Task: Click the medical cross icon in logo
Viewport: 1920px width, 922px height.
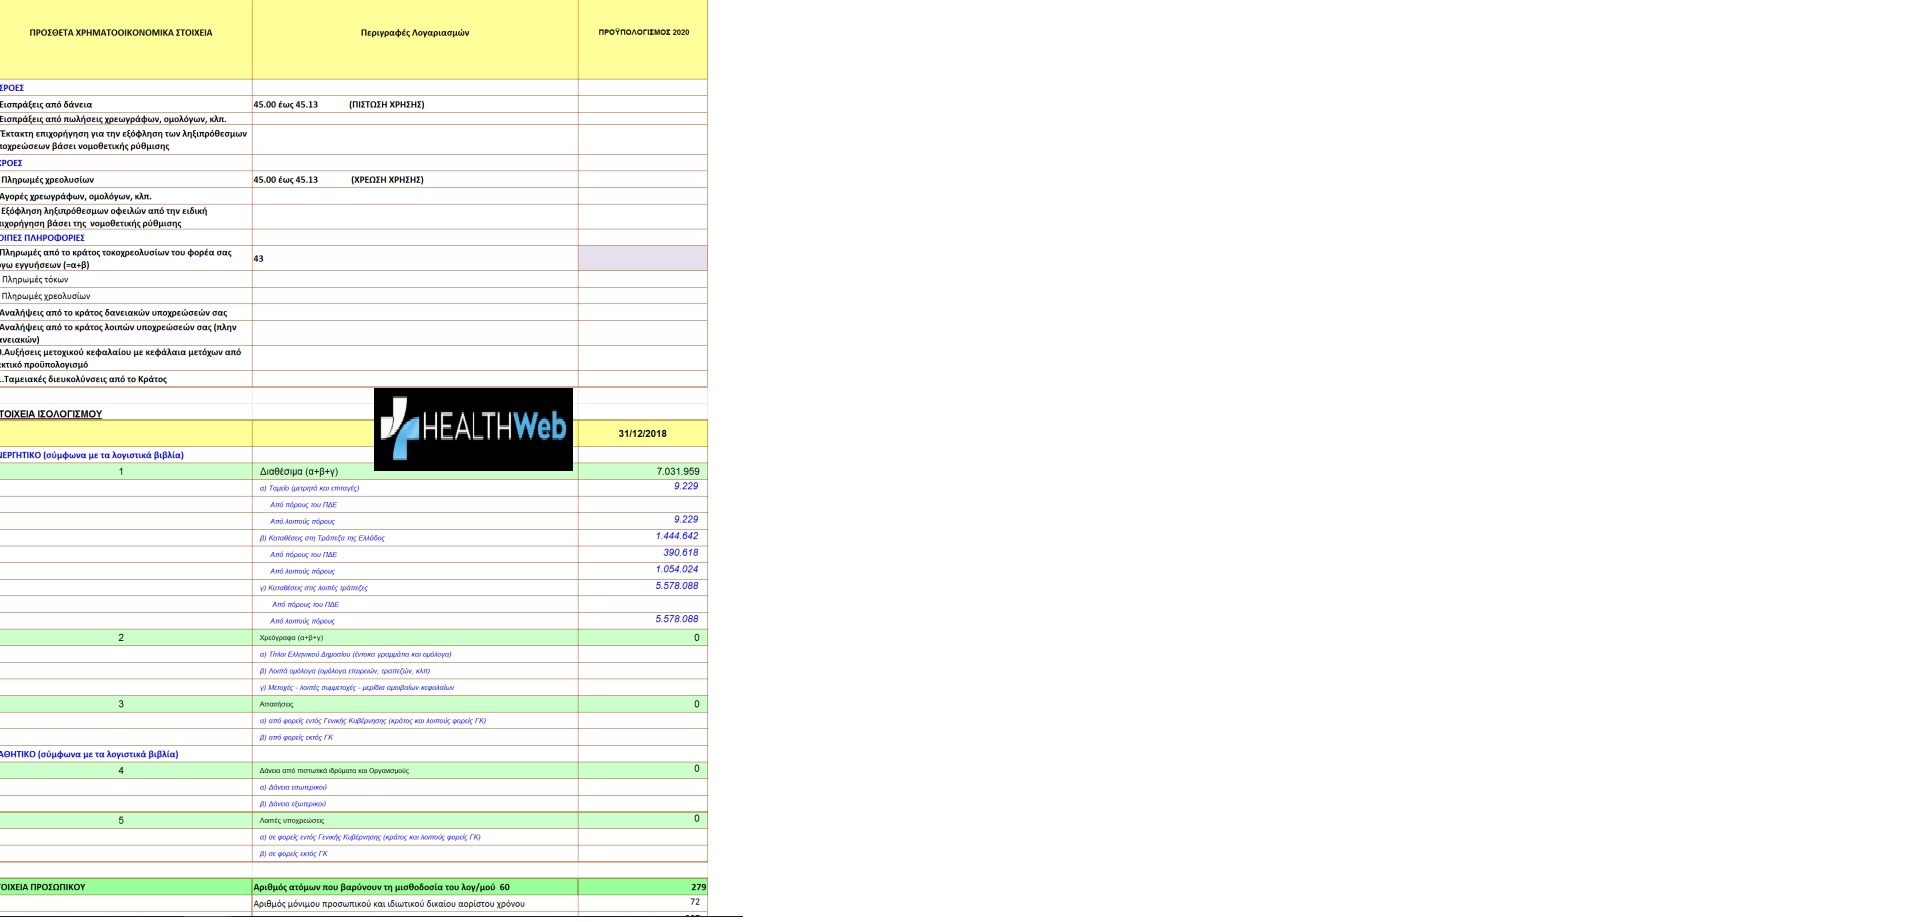Action: tap(400, 428)
